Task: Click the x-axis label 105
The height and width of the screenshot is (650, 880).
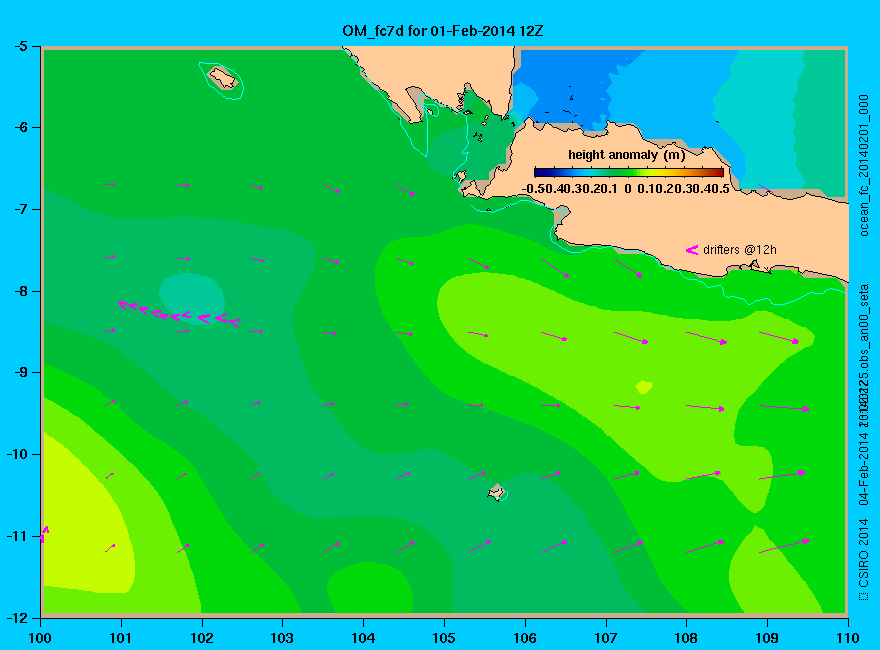Action: tap(444, 638)
